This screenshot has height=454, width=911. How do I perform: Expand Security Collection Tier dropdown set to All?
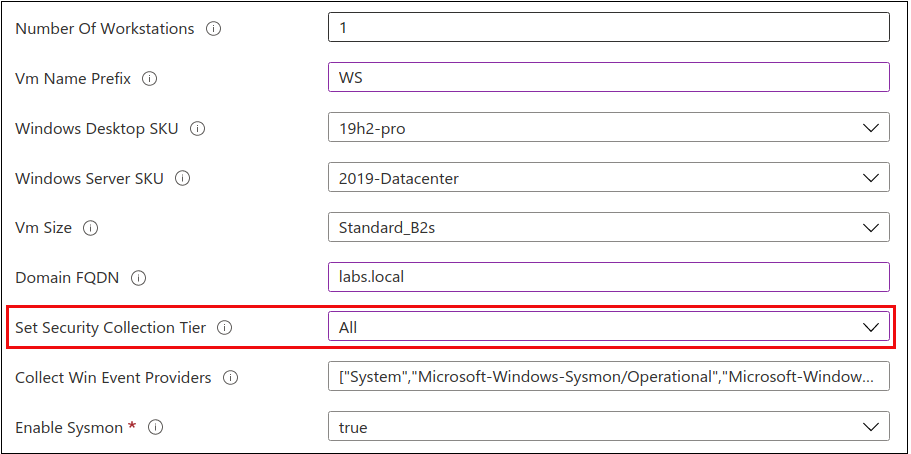[608, 327]
